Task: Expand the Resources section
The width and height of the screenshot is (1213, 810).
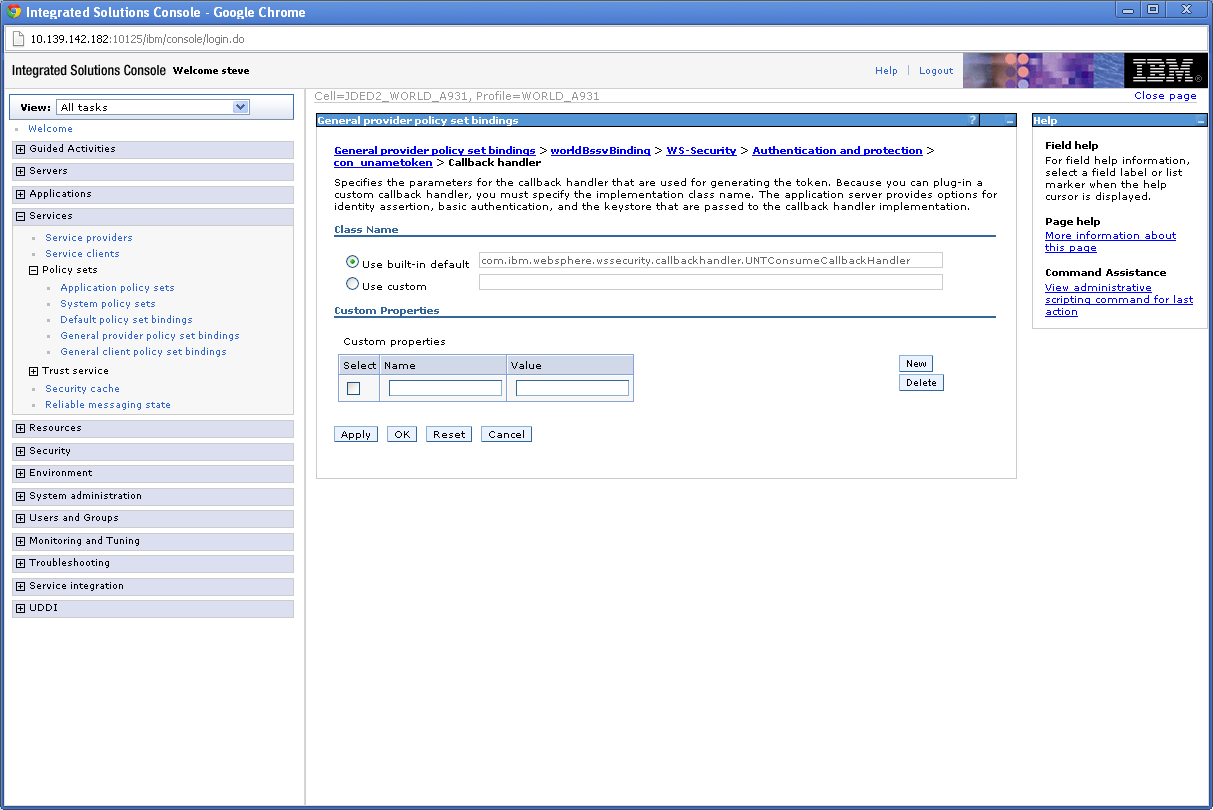Action: click(x=20, y=428)
